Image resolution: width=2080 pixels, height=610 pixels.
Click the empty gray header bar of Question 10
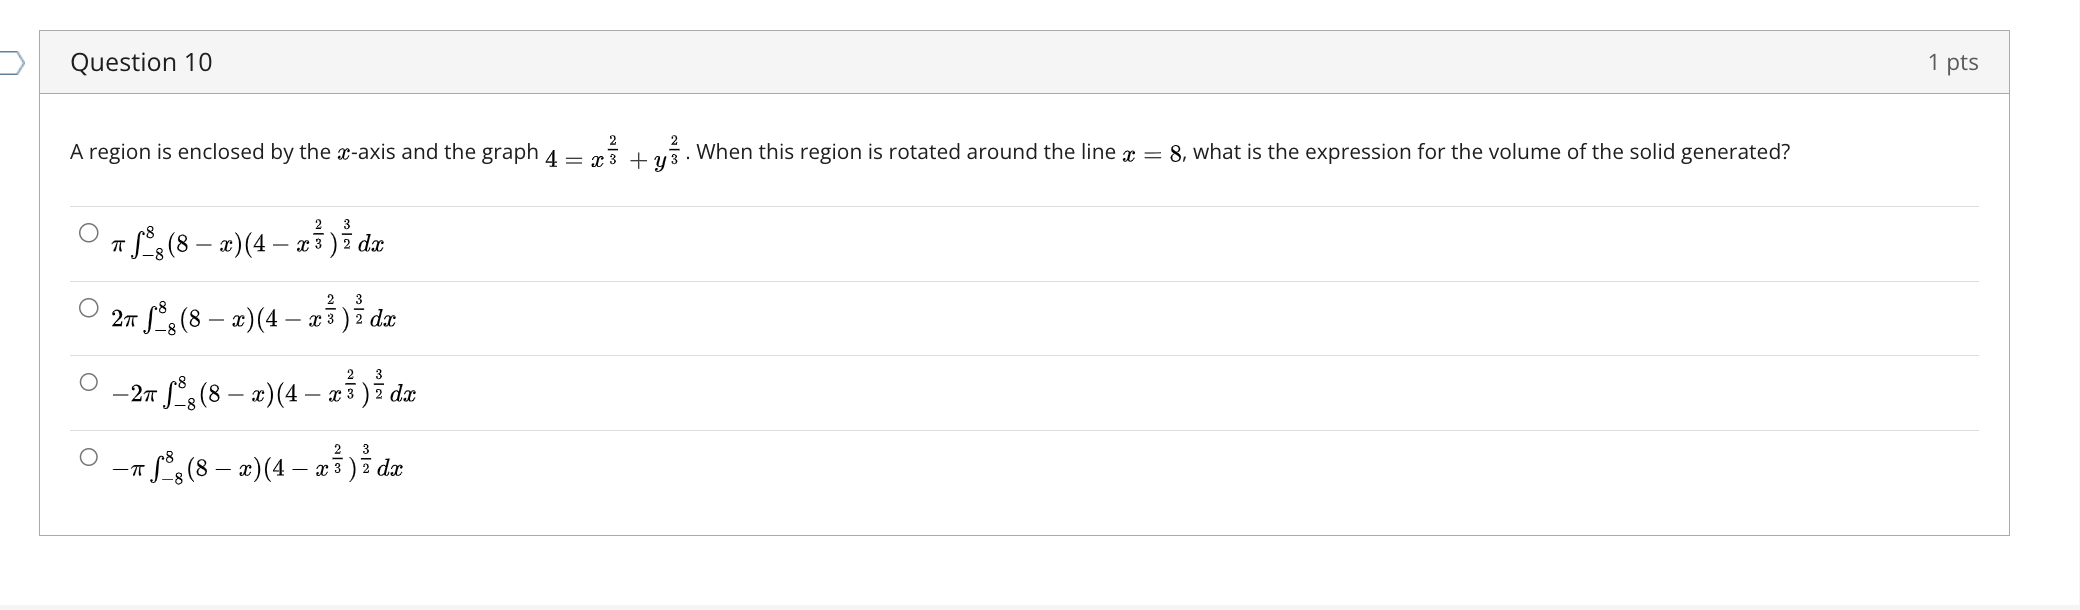click(1000, 63)
